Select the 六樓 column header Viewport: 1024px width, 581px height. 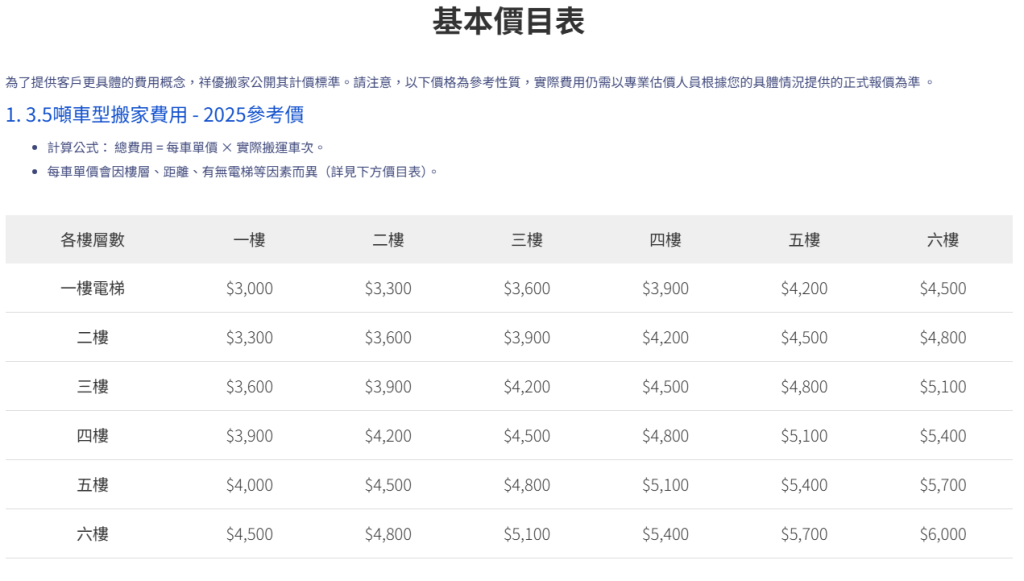click(x=943, y=240)
